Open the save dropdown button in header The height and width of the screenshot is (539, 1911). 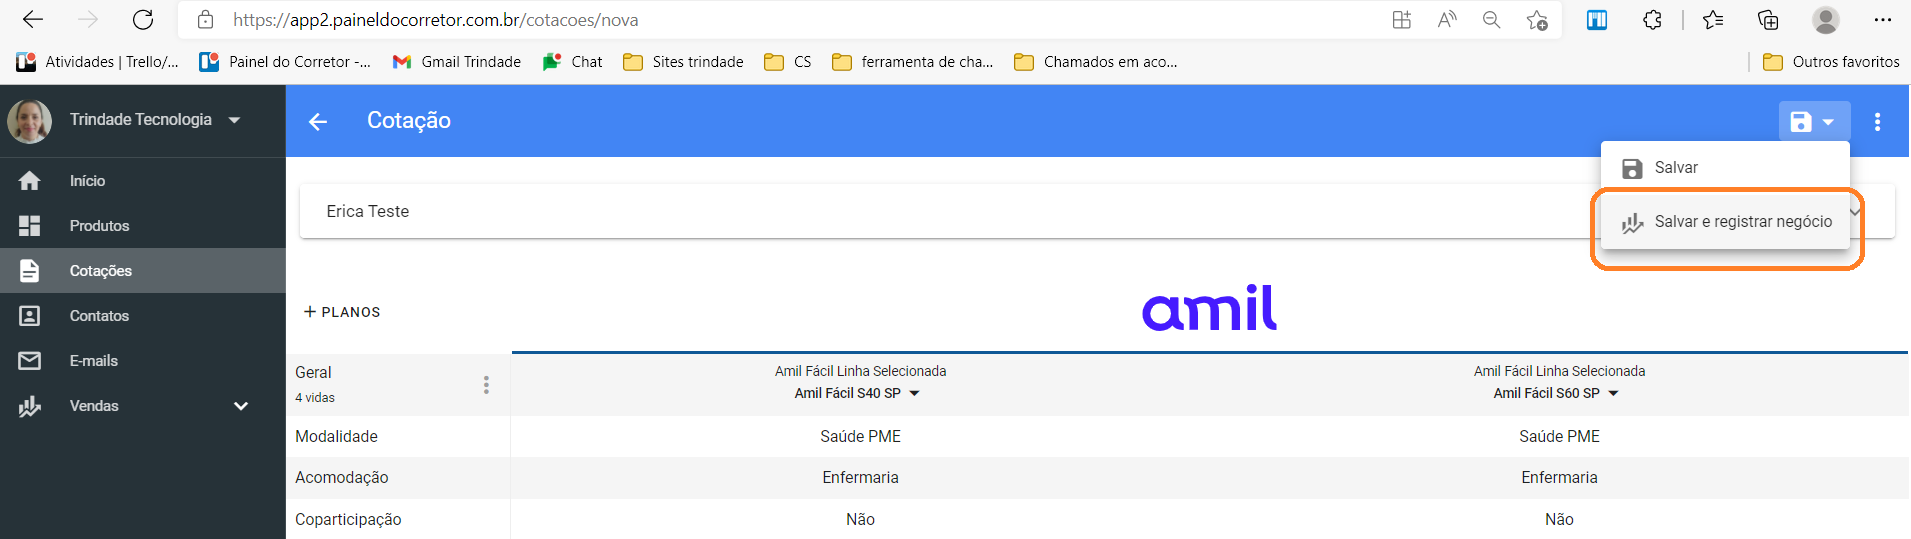(1814, 121)
